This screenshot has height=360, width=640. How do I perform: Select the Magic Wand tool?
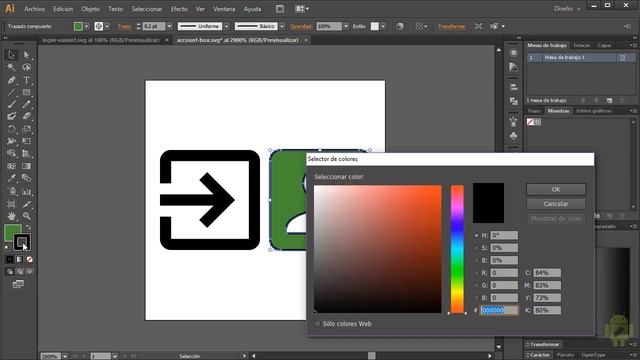click(11, 67)
